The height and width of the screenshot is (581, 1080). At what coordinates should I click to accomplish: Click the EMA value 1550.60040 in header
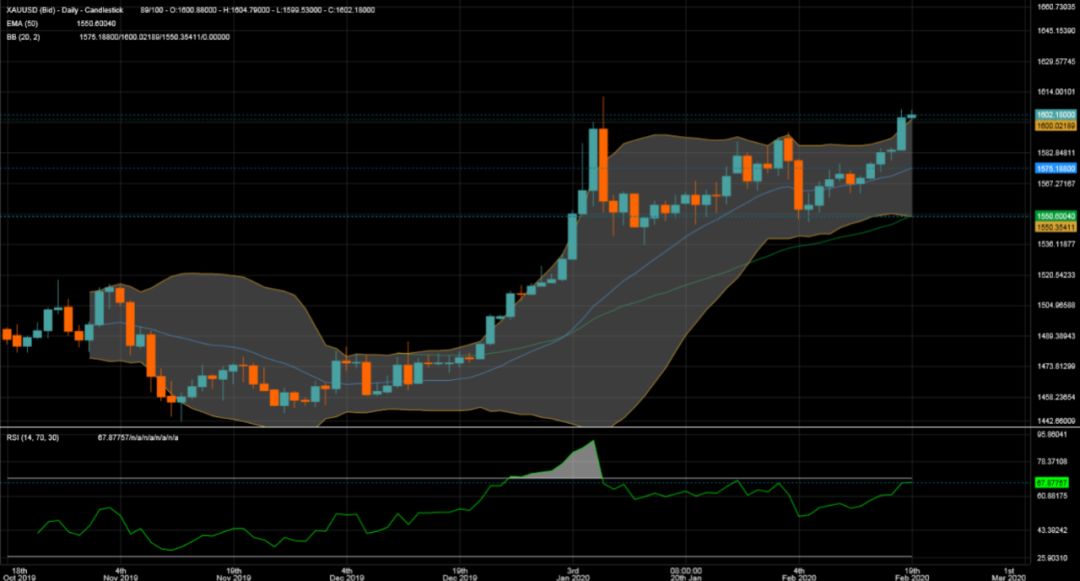(96, 23)
